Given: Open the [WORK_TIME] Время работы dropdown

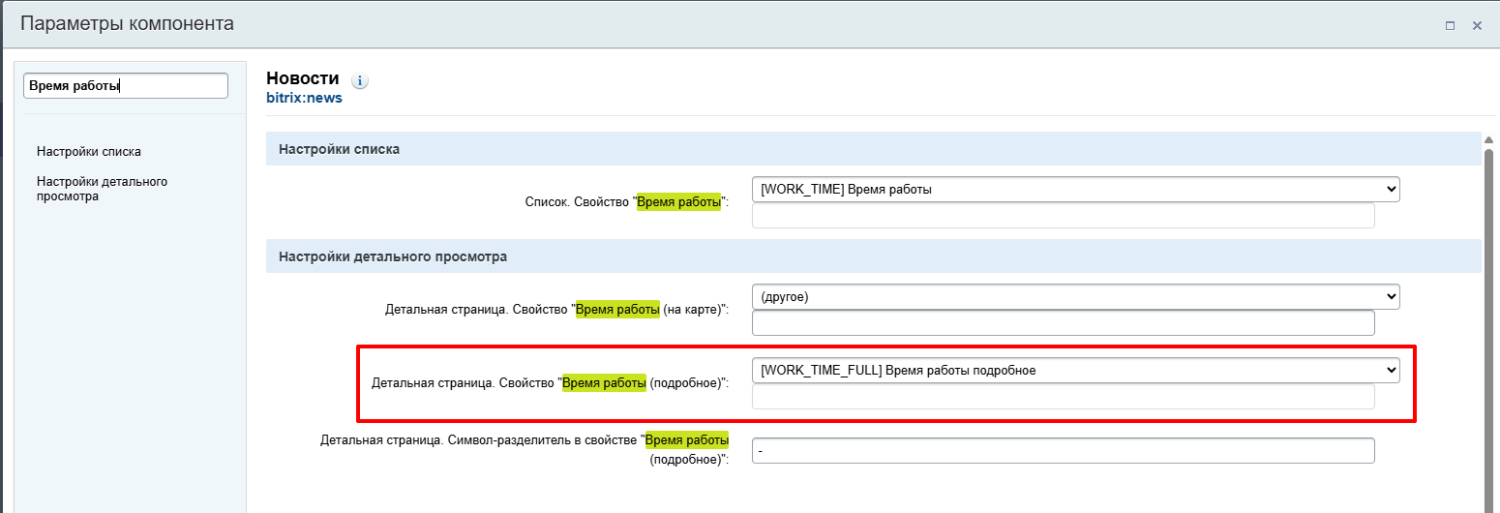Looking at the screenshot, I should (x=1075, y=189).
